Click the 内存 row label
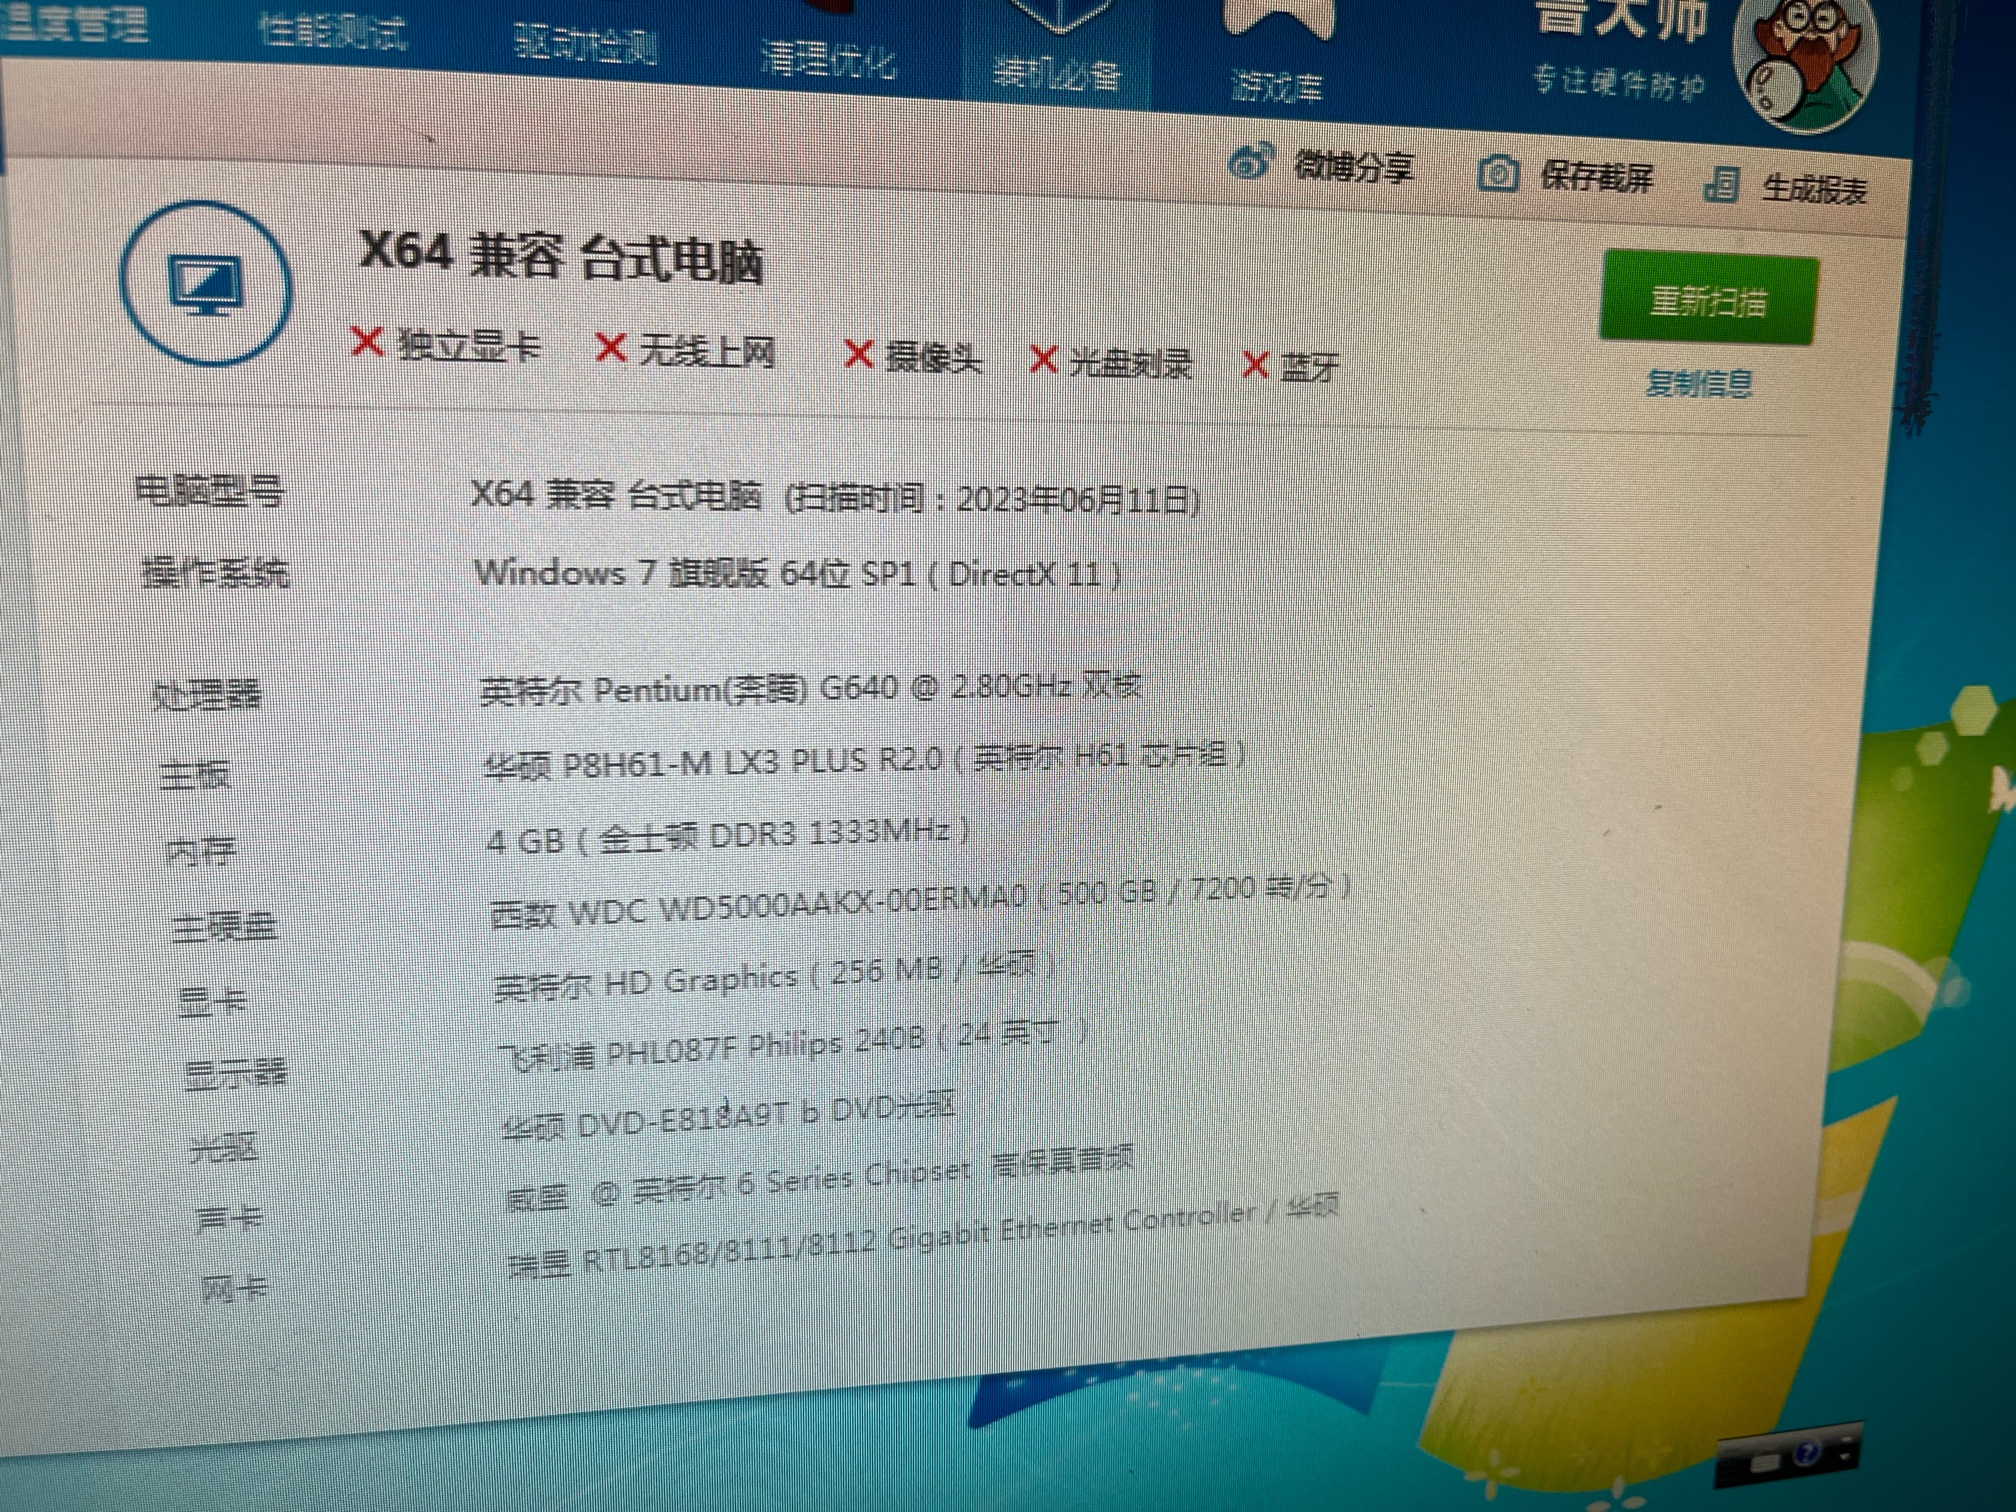The image size is (2016, 1512). (201, 851)
